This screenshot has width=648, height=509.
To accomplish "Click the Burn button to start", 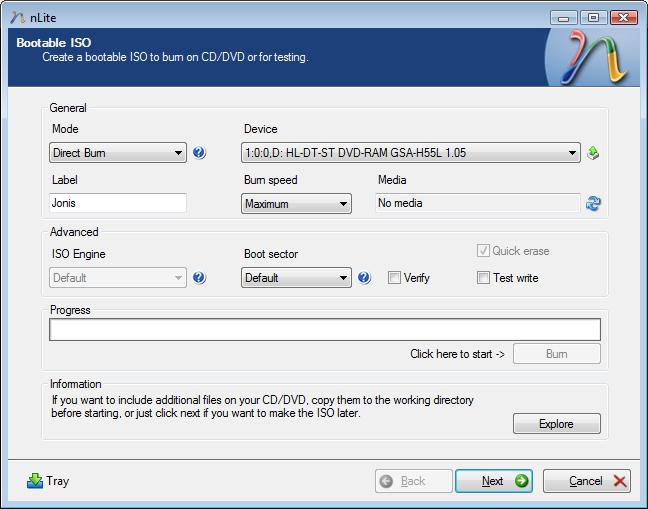I will pyautogui.click(x=557, y=354).
